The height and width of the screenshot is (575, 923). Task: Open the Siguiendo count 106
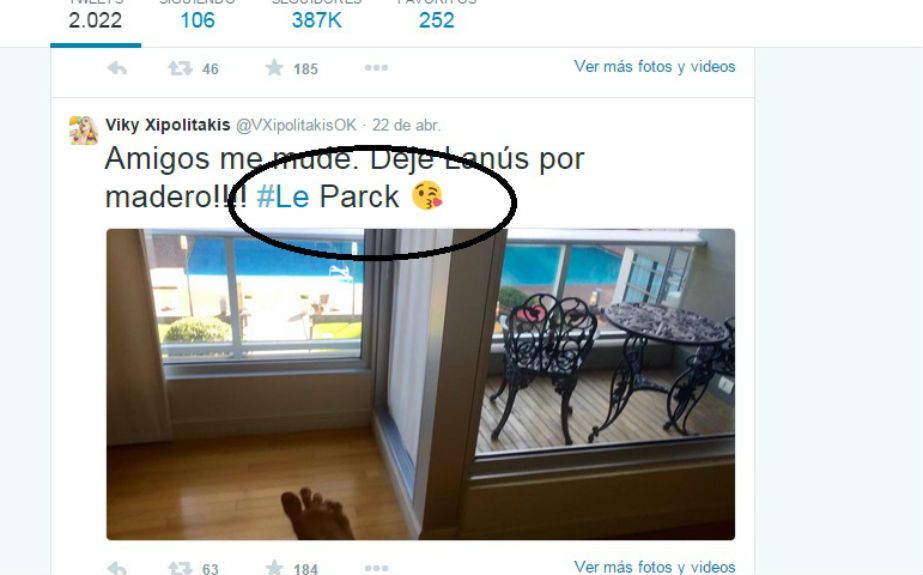197,20
